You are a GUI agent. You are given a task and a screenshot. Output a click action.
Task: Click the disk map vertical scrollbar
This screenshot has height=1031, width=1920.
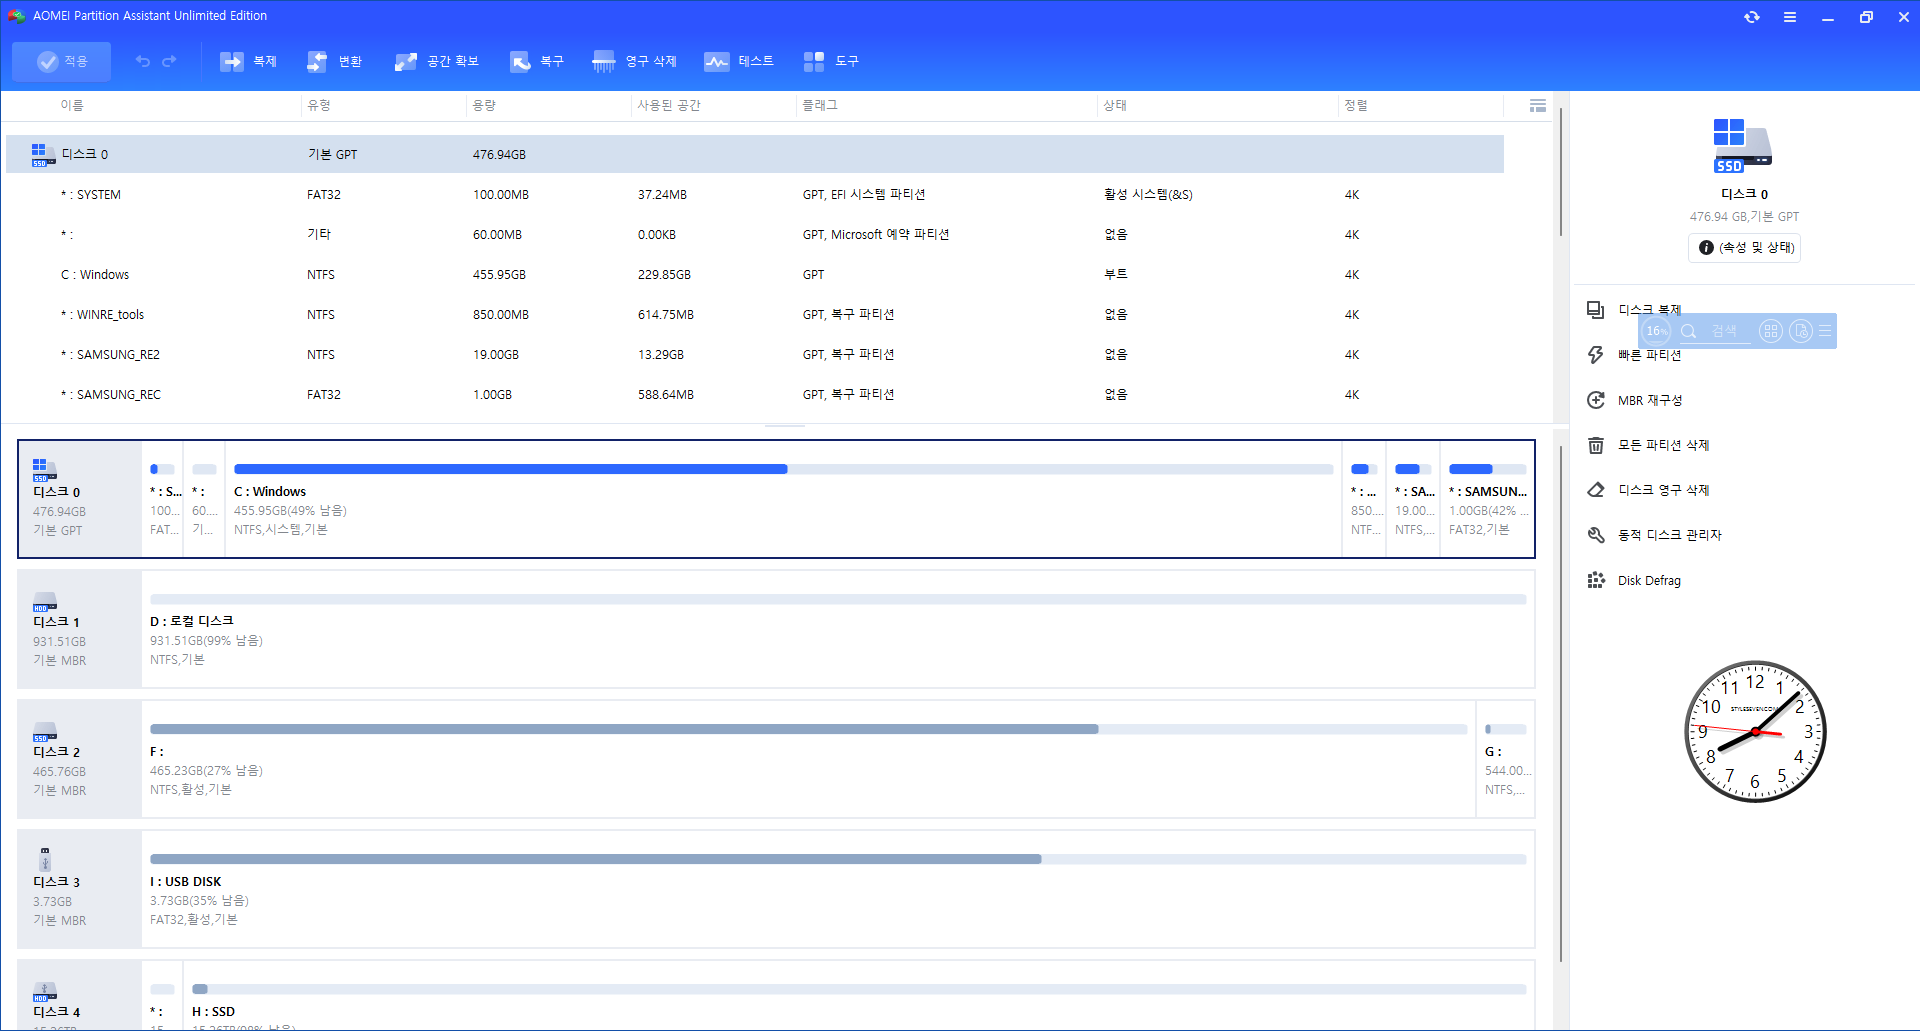(1560, 704)
